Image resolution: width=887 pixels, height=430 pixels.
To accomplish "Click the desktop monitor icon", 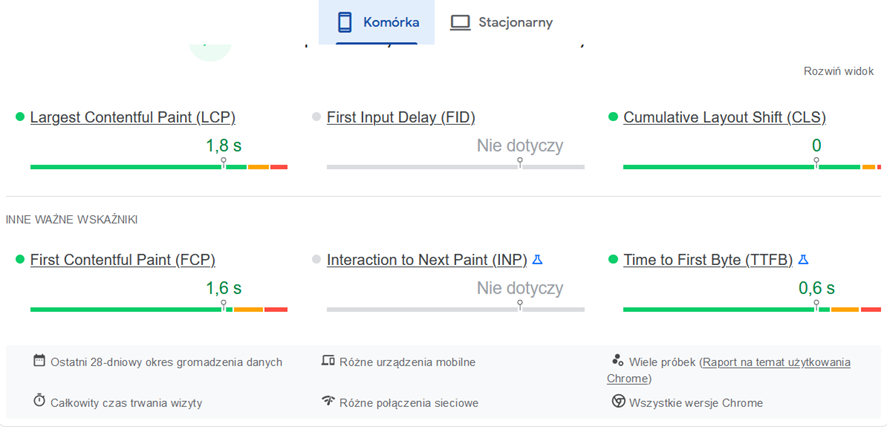I will (x=460, y=22).
